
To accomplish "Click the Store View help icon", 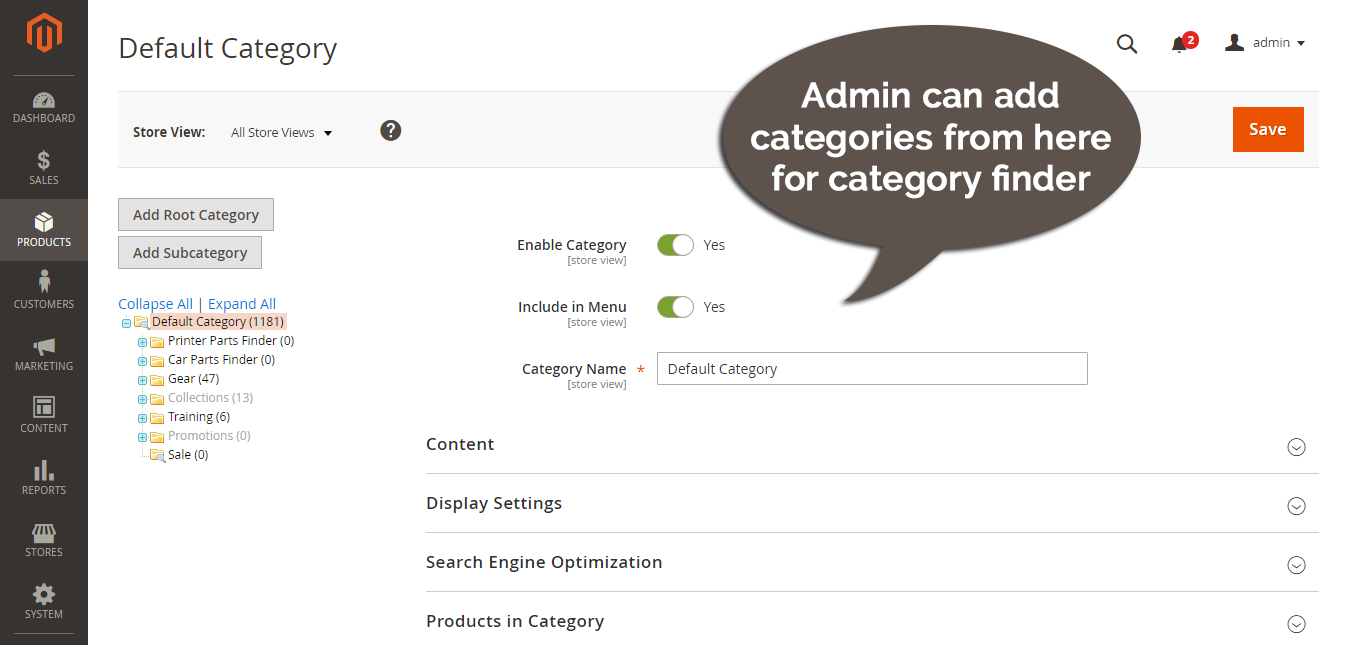I will coord(390,130).
